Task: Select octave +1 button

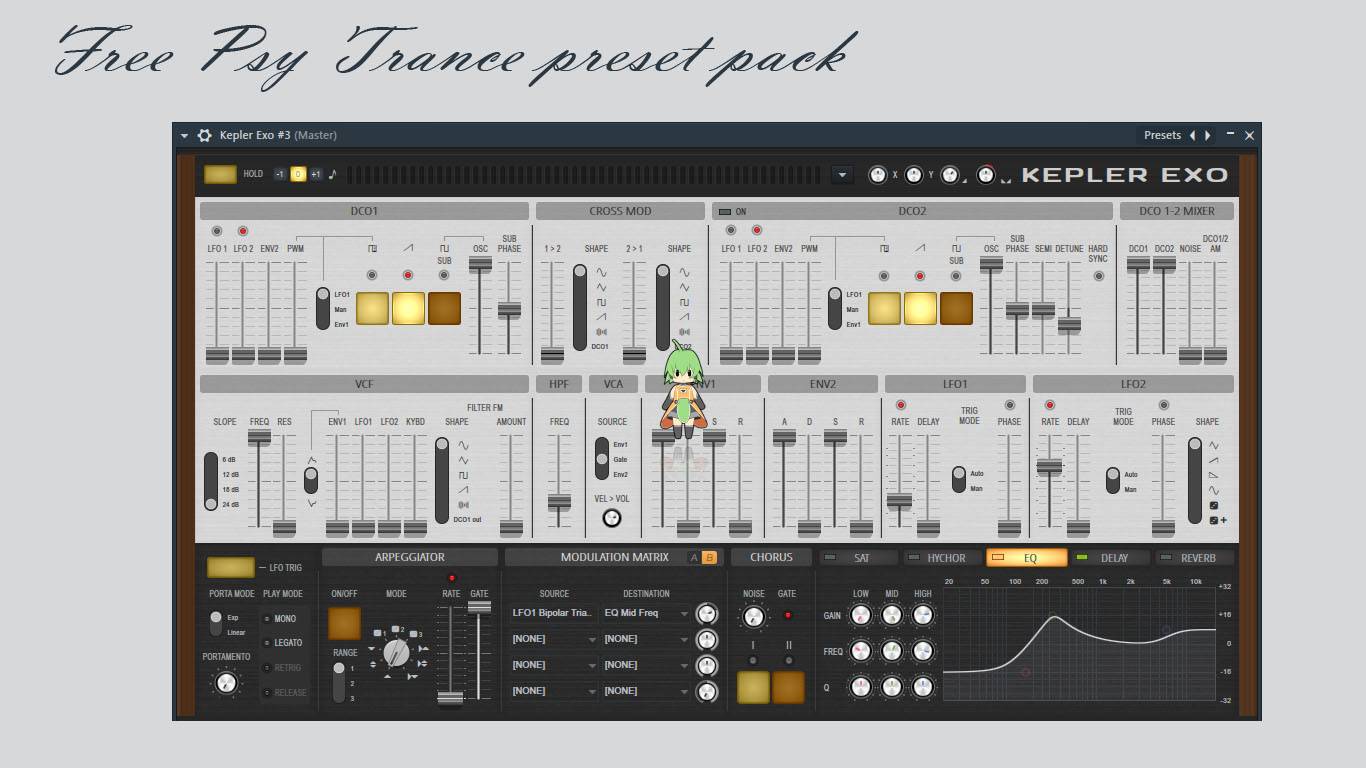Action: coord(316,174)
